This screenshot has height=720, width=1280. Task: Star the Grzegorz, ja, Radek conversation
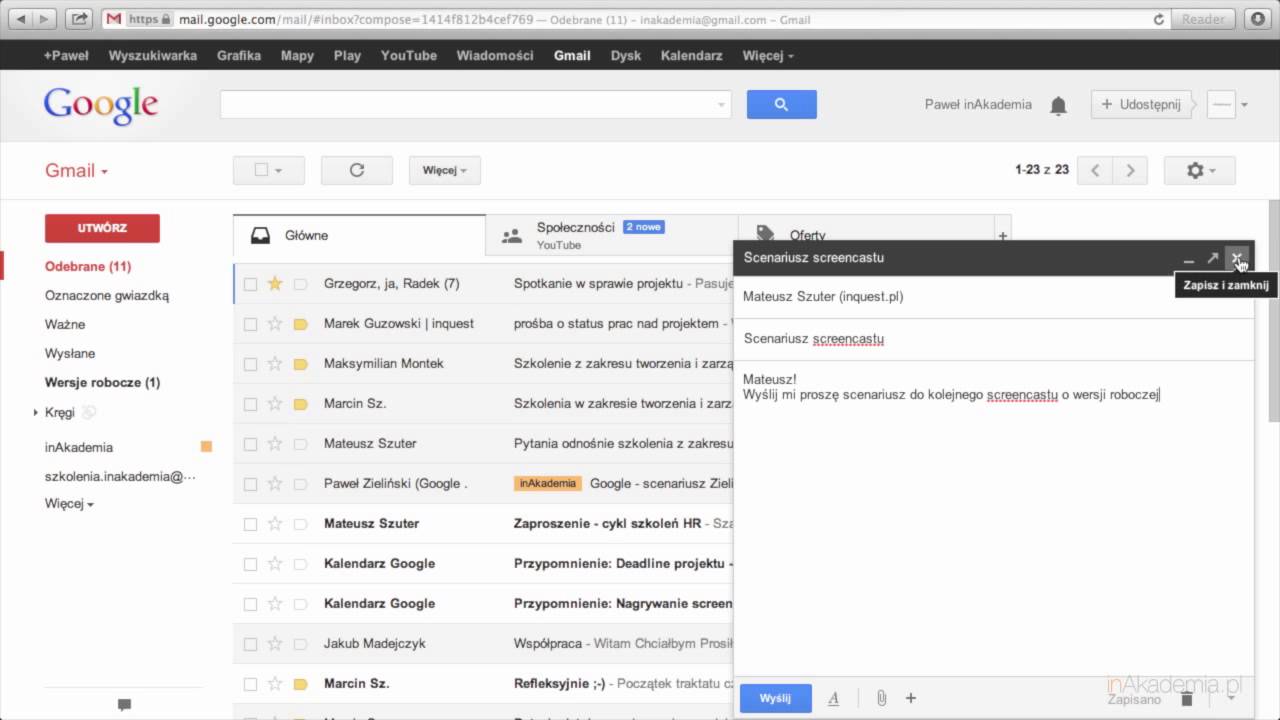pos(275,283)
